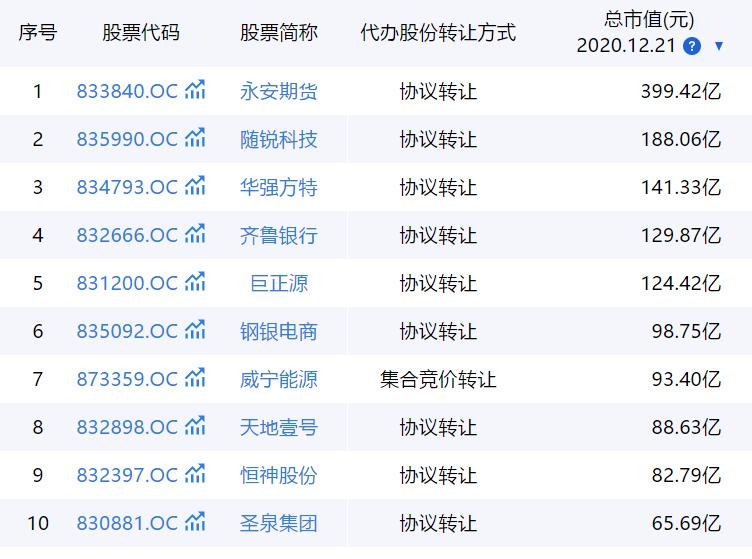Open the 钢银电商 stock link
Viewport: 752px width, 559px height.
click(x=279, y=331)
